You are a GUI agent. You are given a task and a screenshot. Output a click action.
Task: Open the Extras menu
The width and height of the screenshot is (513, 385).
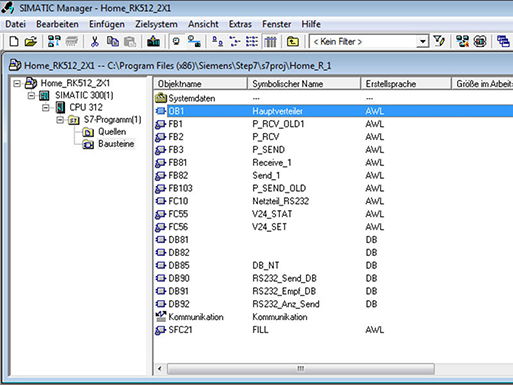(x=240, y=24)
